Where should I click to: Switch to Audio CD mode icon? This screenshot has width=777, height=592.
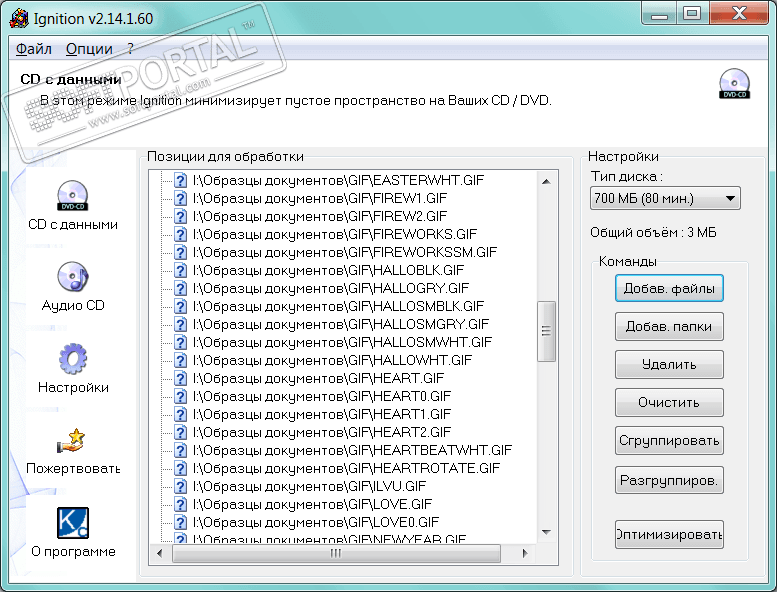(73, 277)
